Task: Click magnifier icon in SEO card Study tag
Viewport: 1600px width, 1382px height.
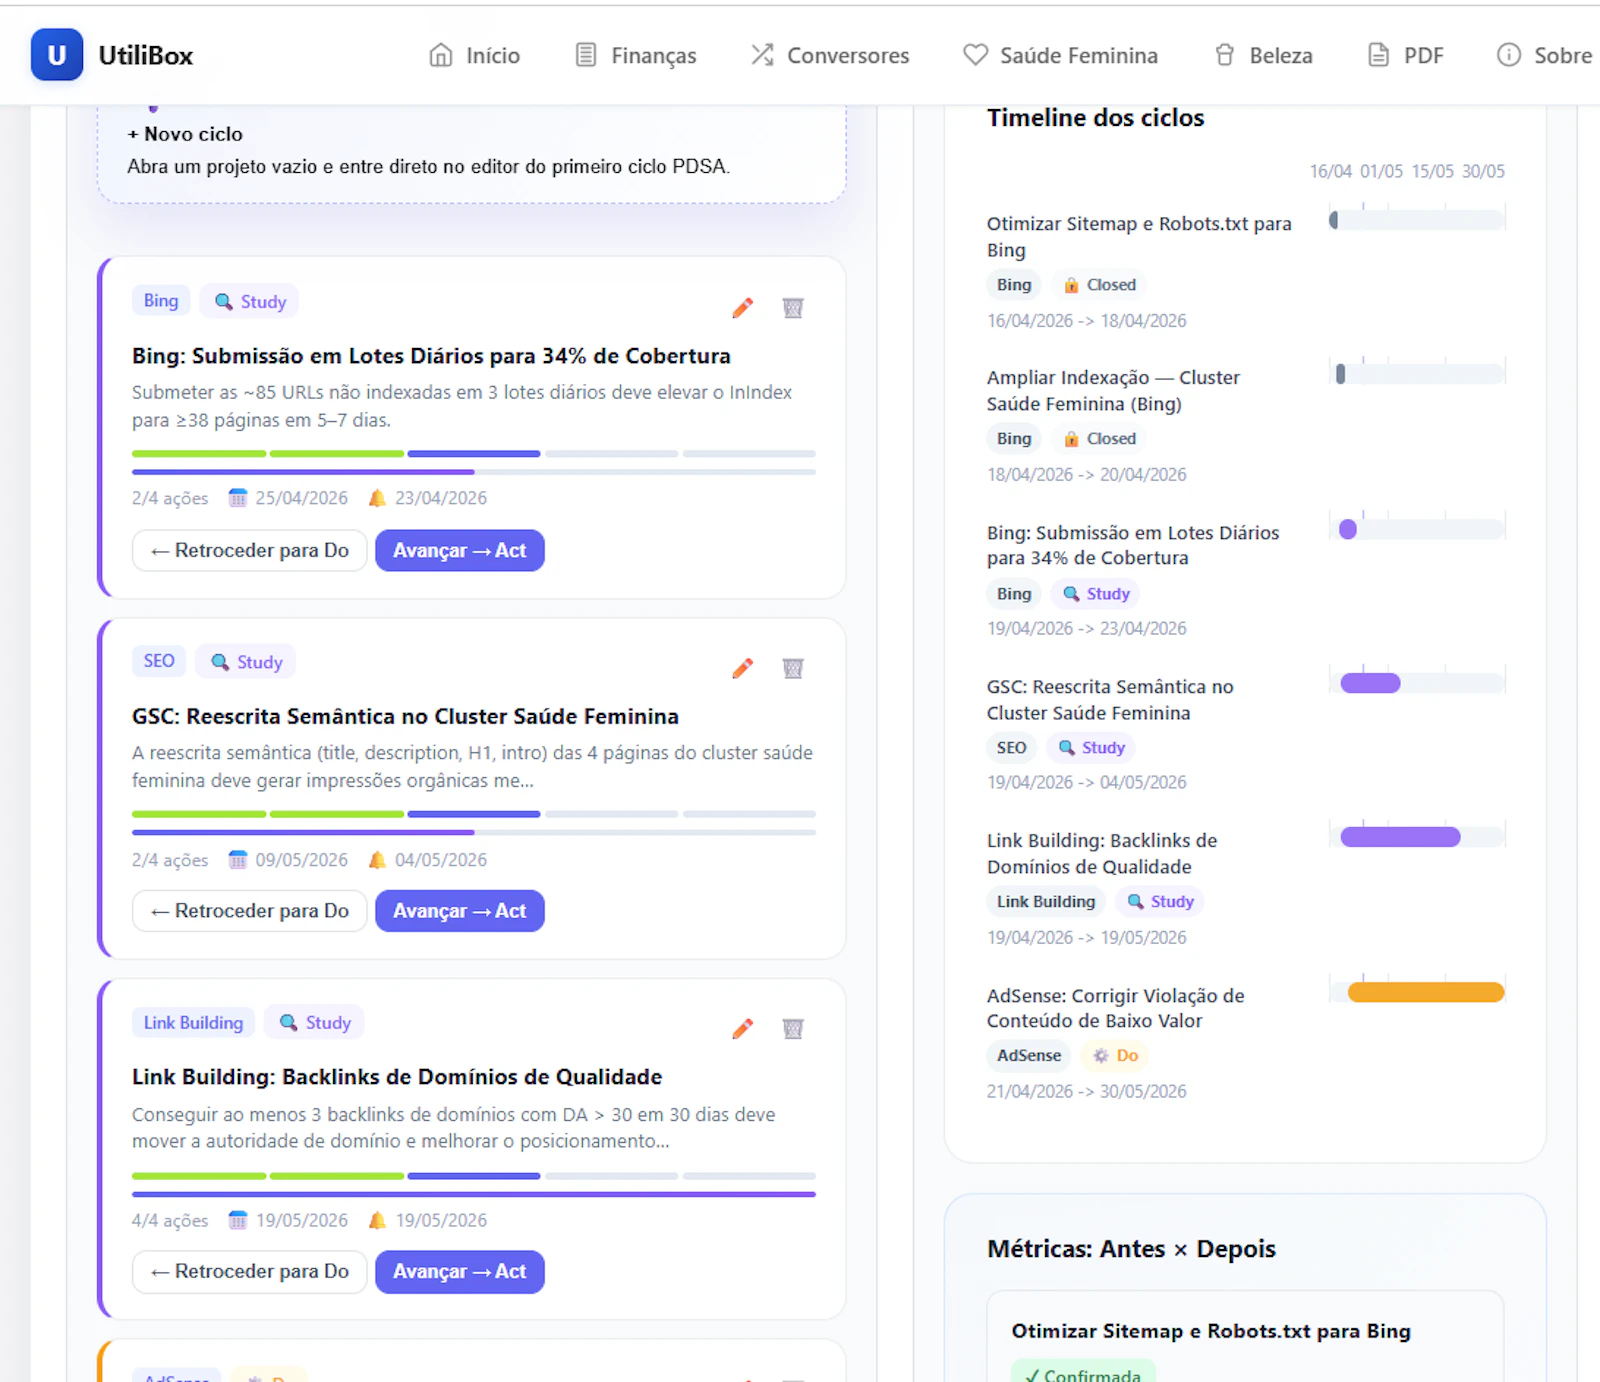Action: pyautogui.click(x=220, y=662)
